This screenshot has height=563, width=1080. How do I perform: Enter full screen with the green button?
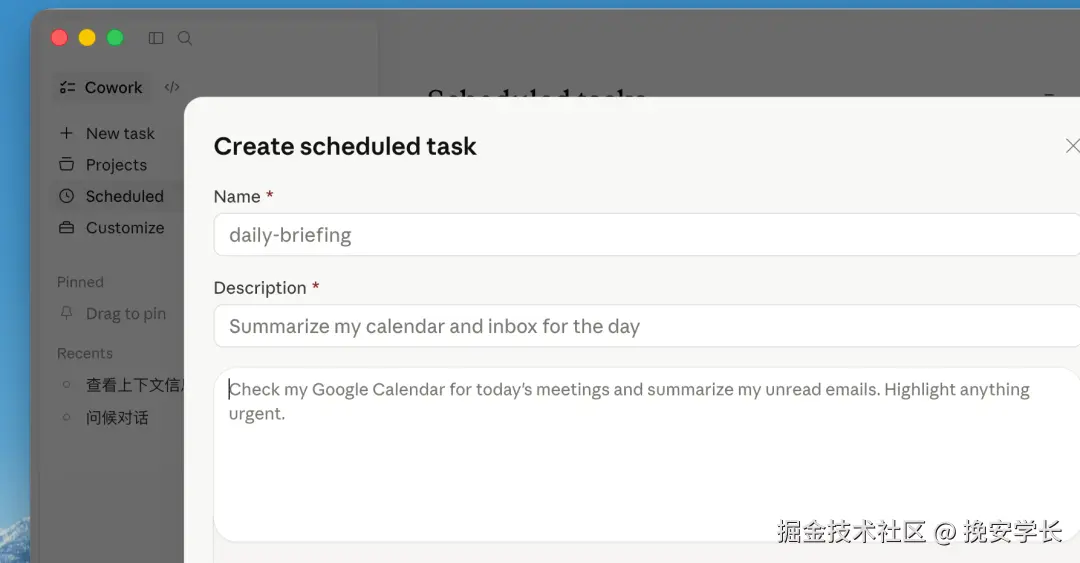point(115,38)
